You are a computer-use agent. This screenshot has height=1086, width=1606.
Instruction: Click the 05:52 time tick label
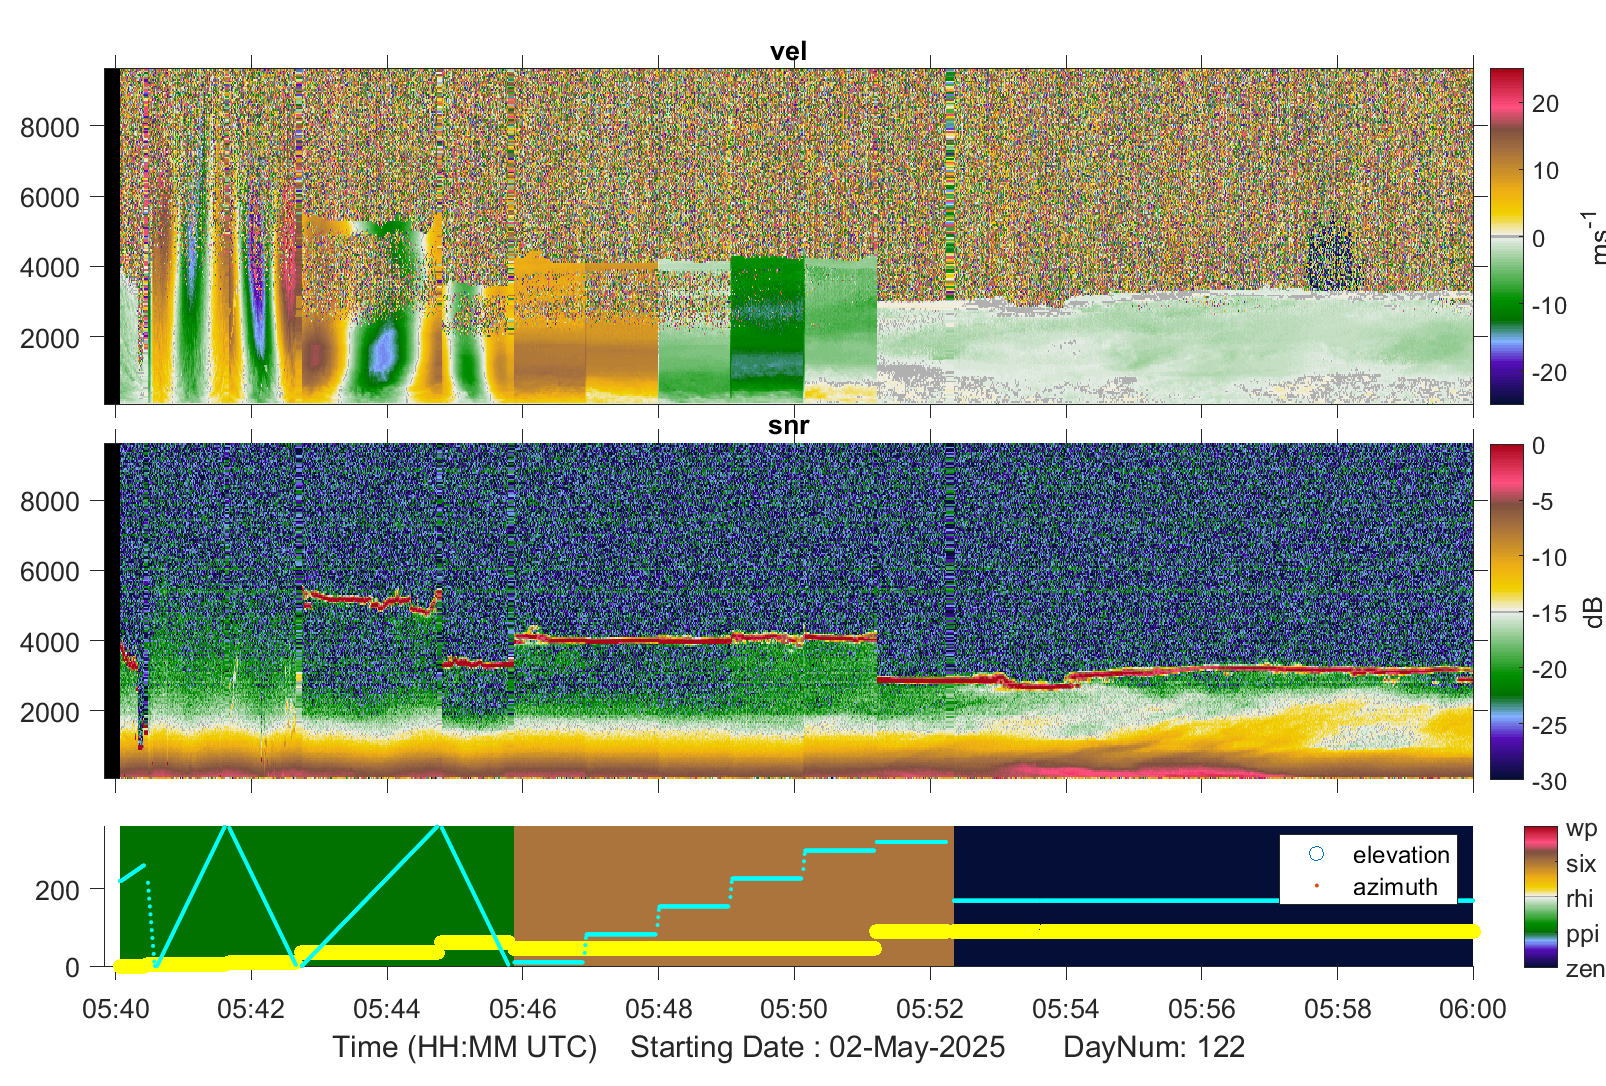click(930, 1009)
